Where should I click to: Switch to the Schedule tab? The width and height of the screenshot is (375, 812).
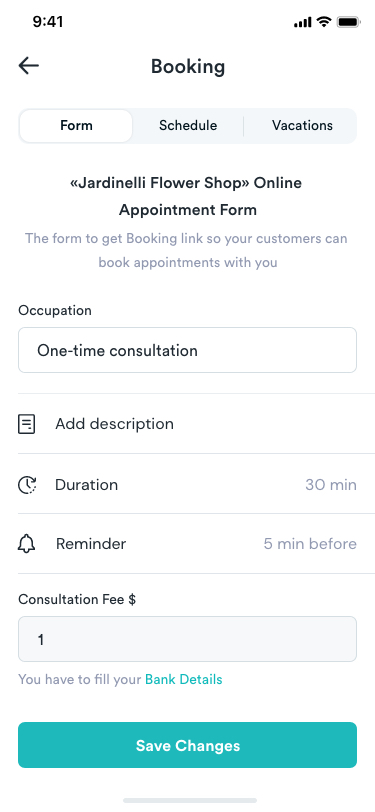point(188,126)
